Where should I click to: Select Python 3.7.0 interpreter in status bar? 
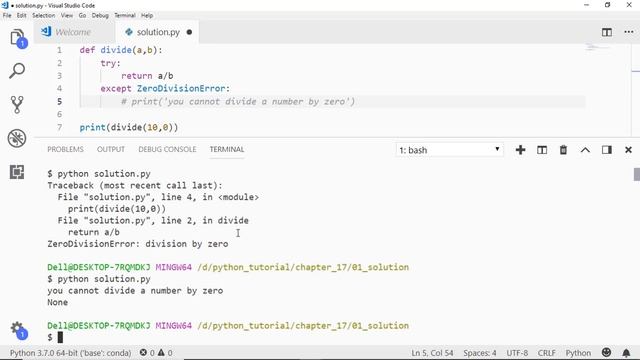click(70, 353)
